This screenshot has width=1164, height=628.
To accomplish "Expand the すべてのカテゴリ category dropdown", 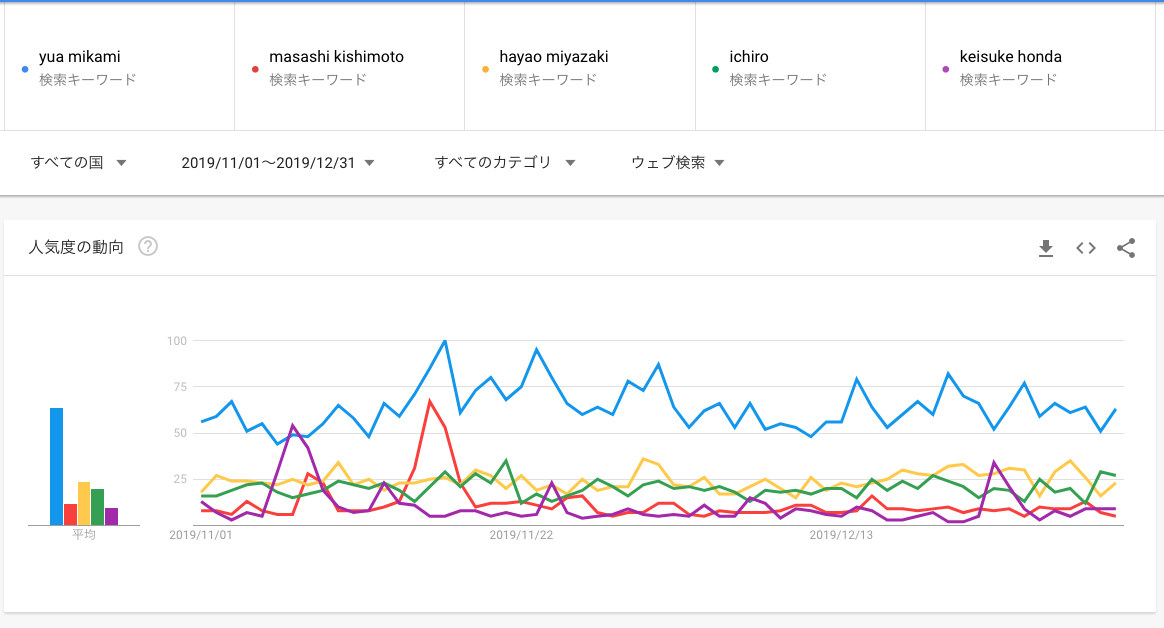I will (505, 163).
